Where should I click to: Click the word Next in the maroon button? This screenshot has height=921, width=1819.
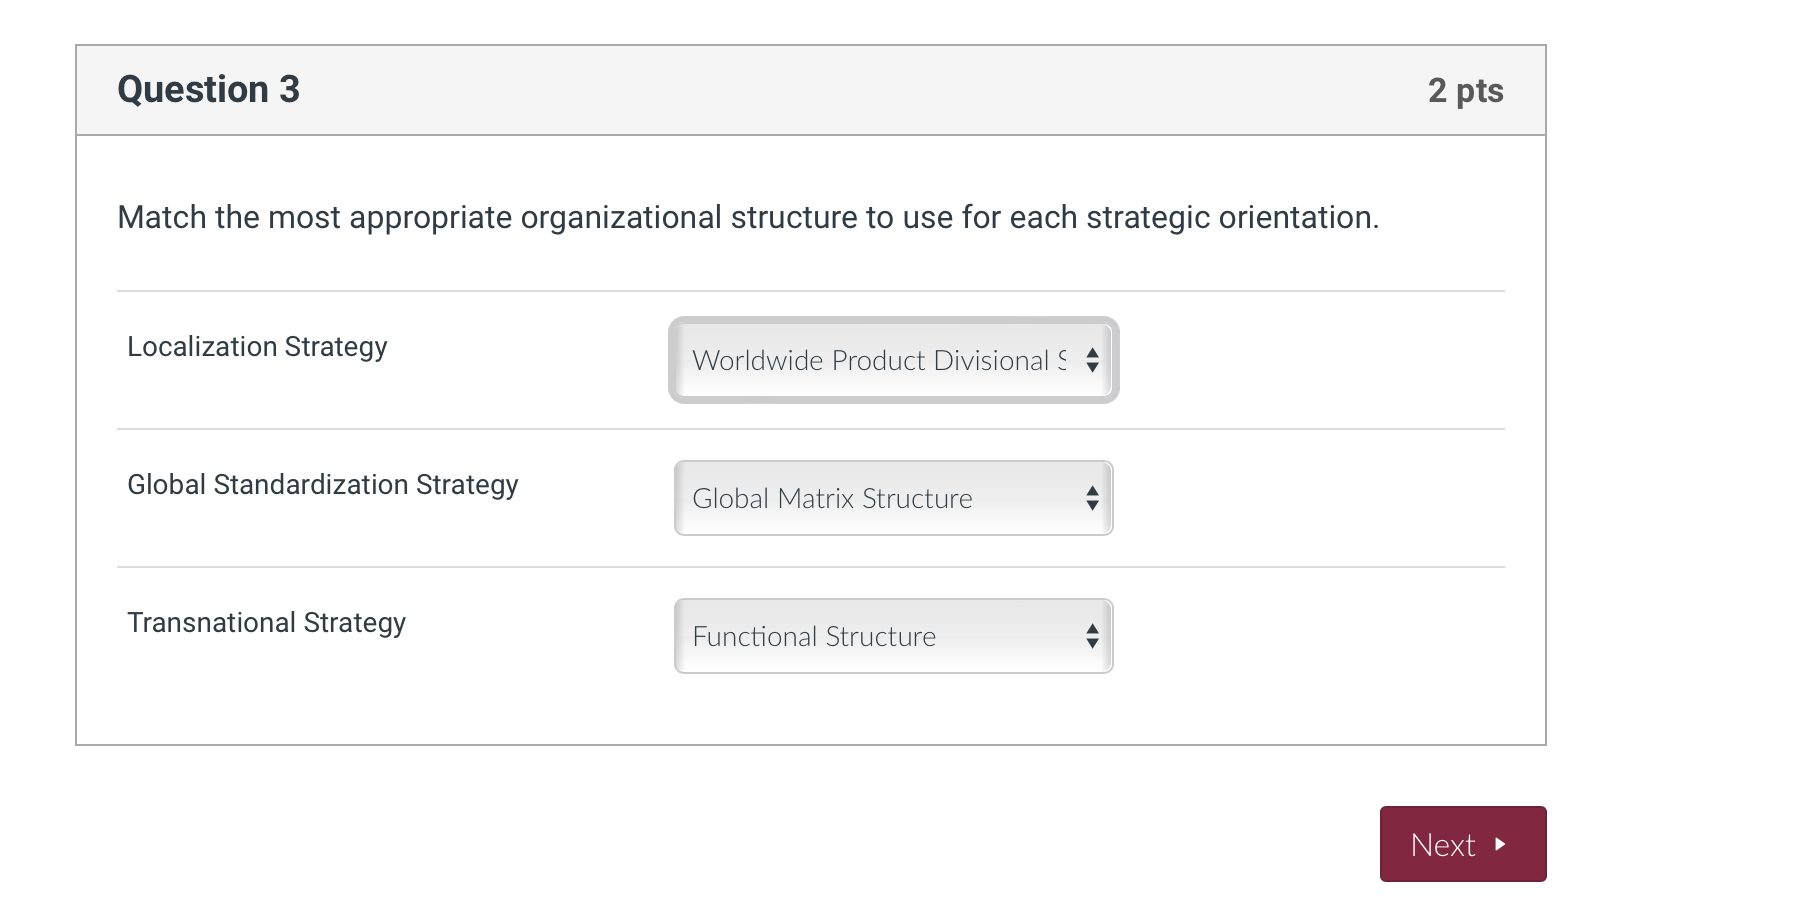pyautogui.click(x=1442, y=845)
